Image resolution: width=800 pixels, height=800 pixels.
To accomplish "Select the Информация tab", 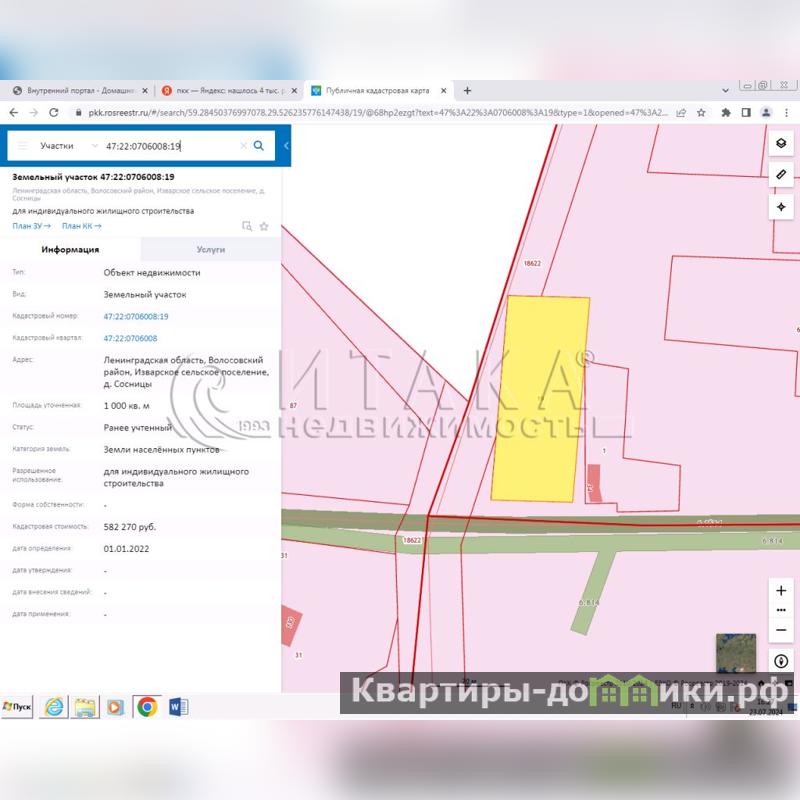I will tap(70, 250).
